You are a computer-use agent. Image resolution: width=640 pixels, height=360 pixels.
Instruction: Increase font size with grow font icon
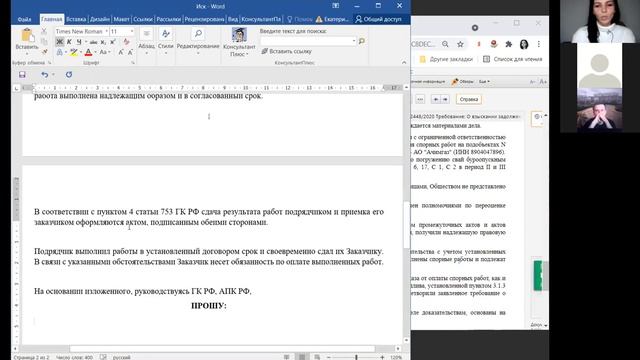(121, 52)
